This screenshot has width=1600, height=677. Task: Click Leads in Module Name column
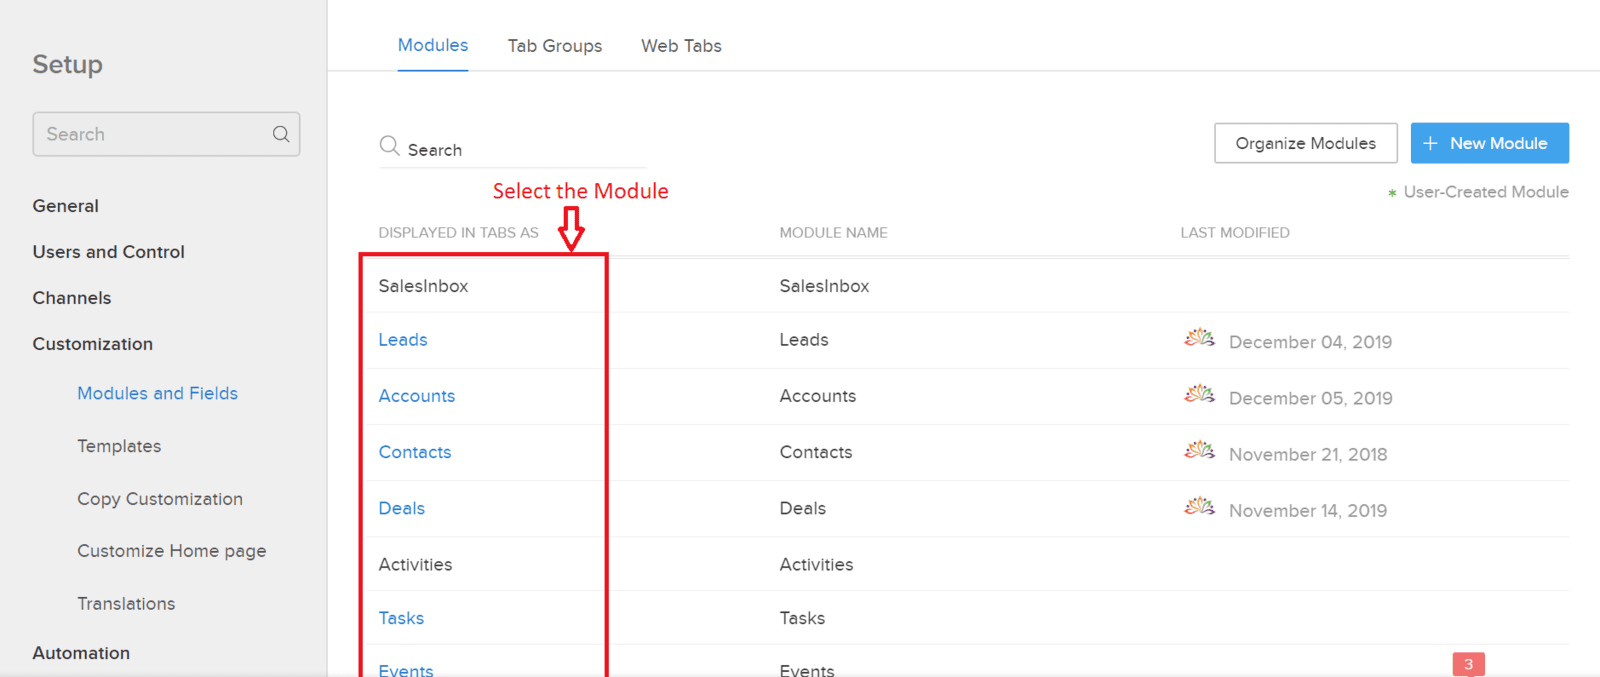pyautogui.click(x=804, y=340)
